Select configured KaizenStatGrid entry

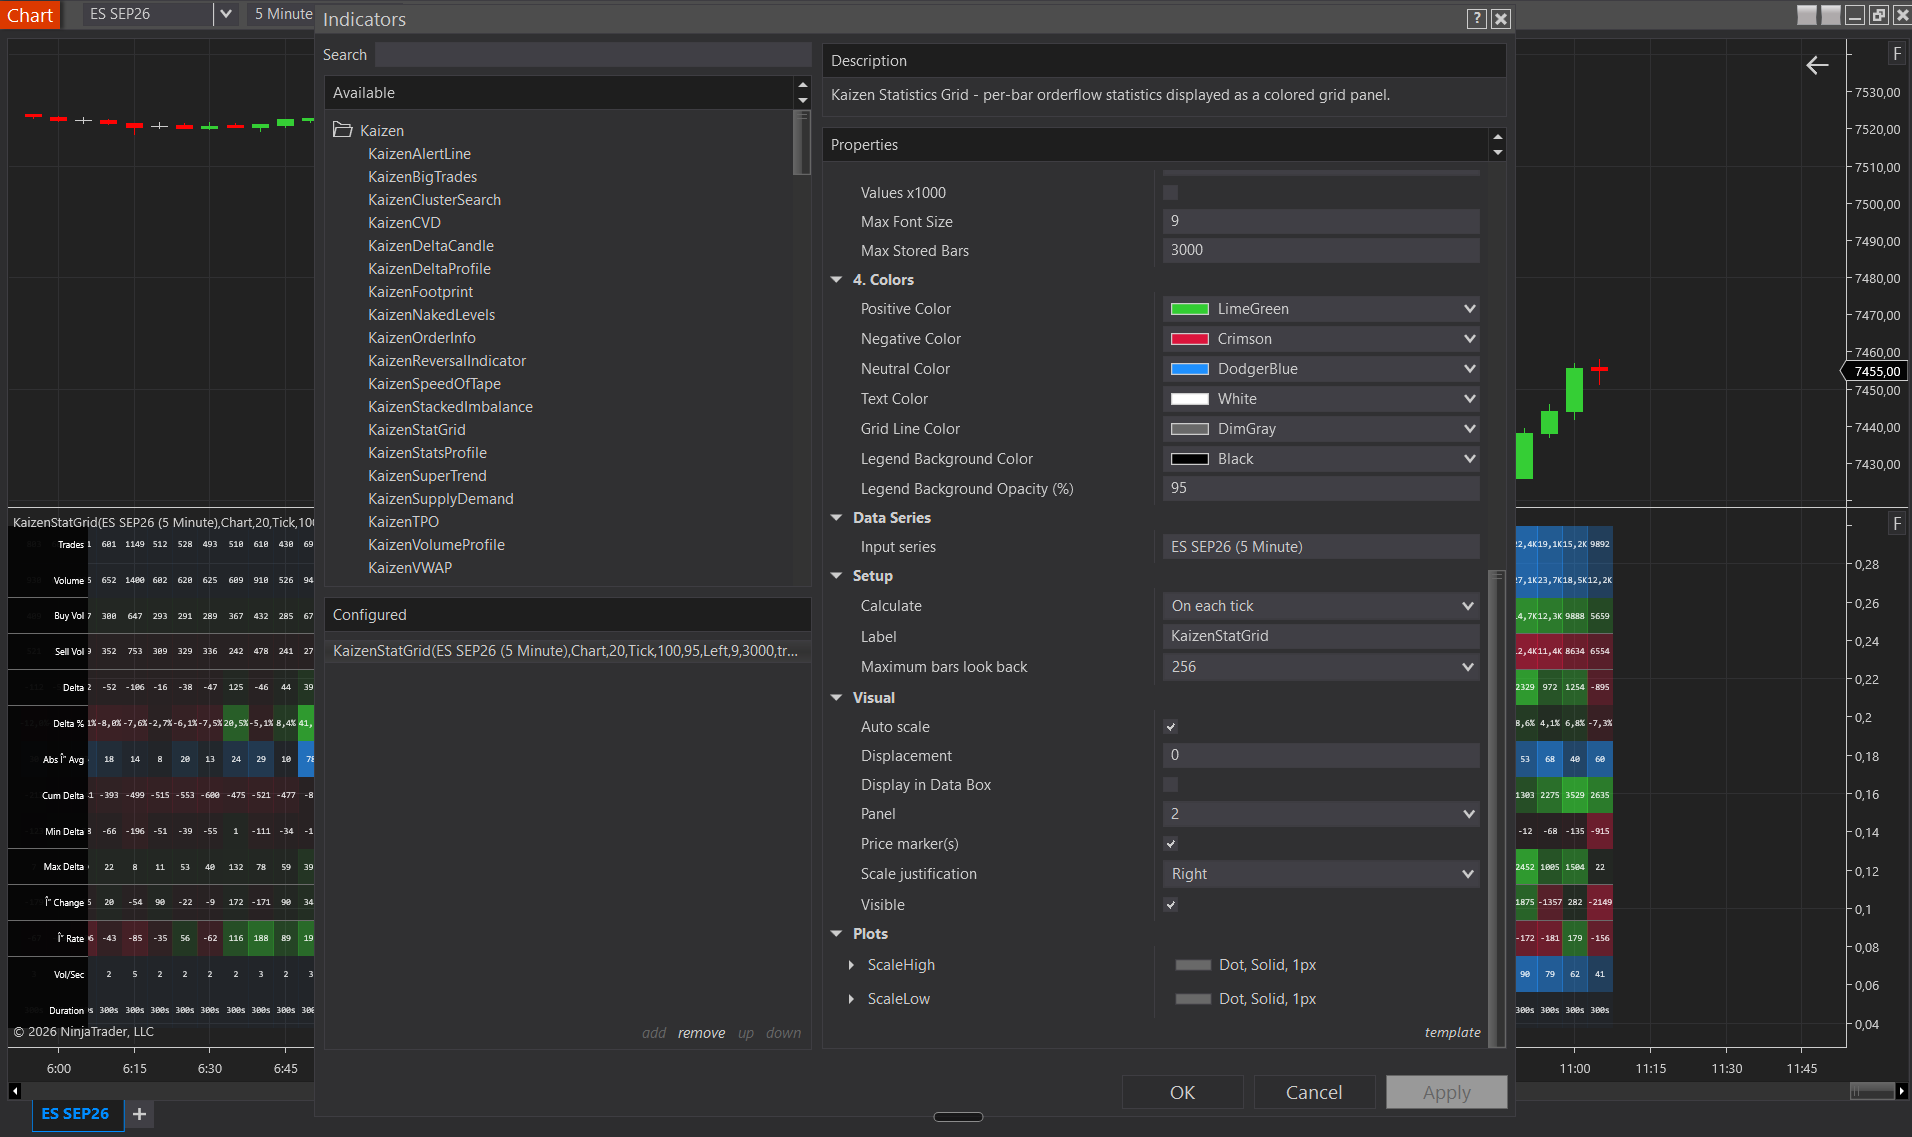coord(566,651)
